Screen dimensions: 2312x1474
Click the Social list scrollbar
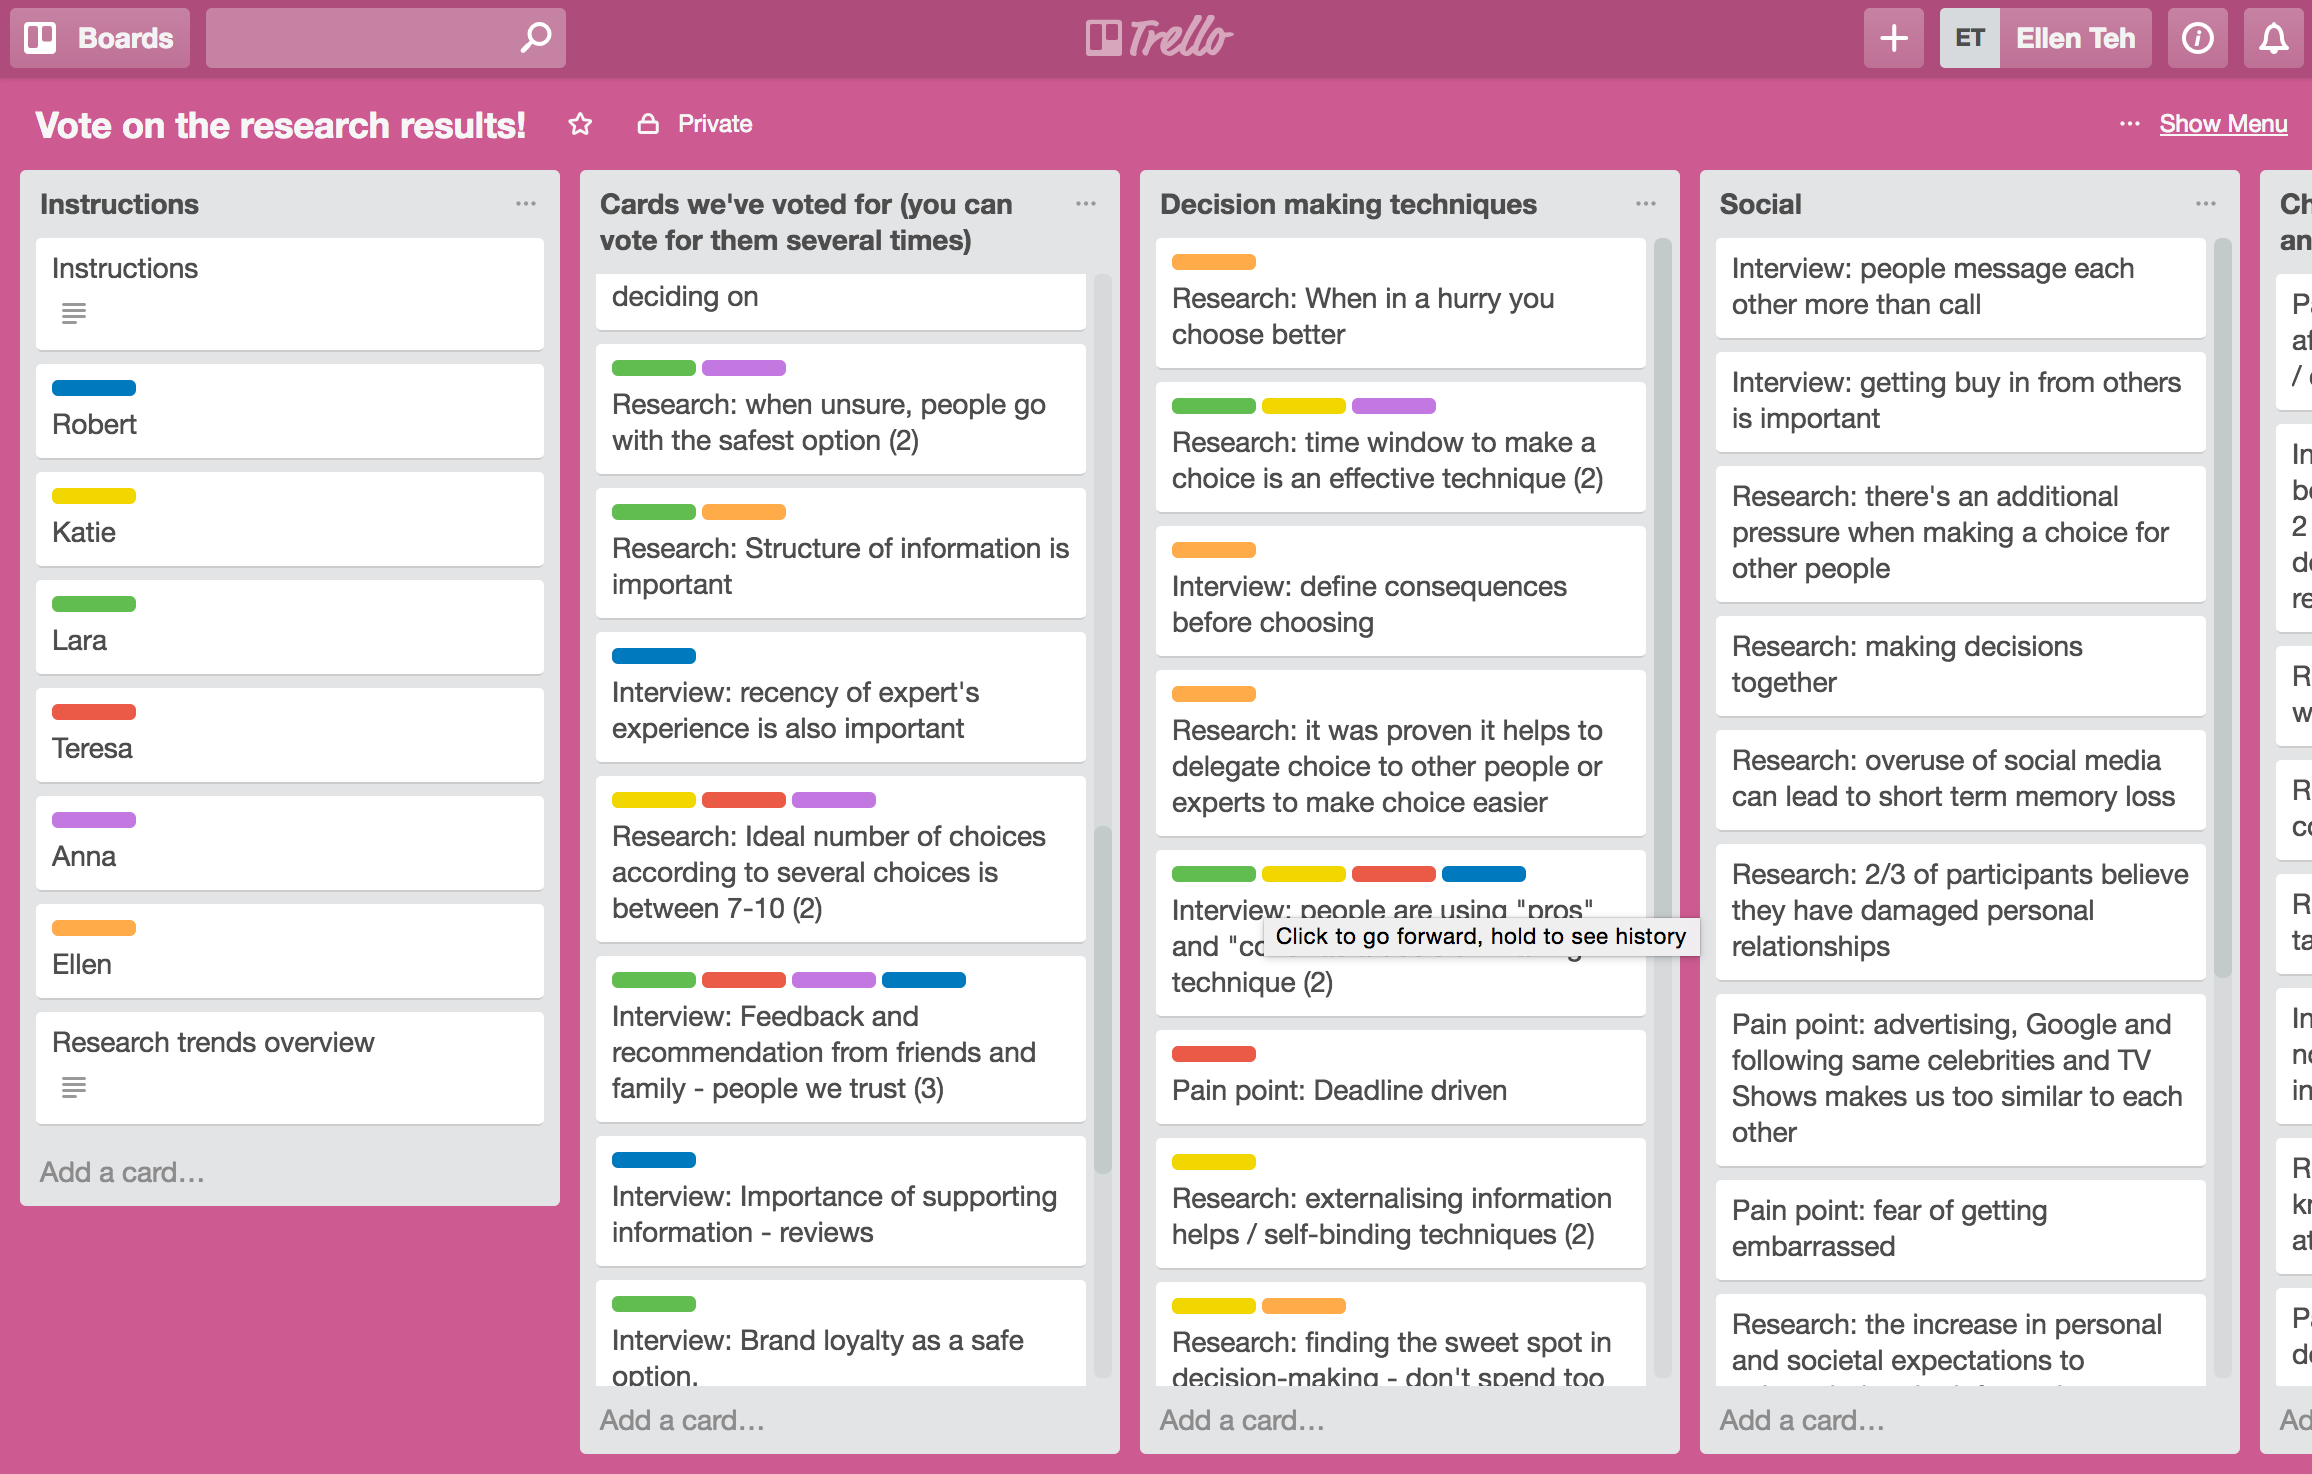point(2223,608)
